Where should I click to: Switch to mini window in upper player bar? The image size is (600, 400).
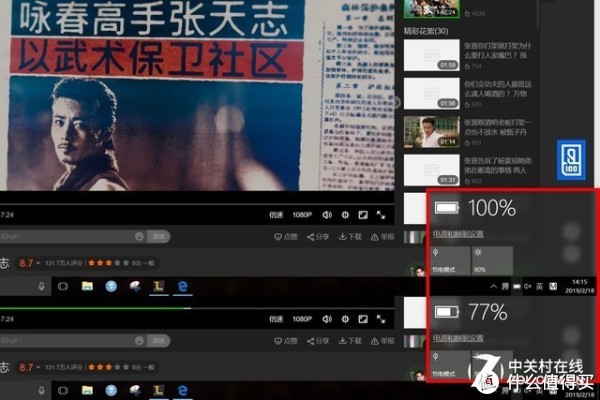(363, 215)
